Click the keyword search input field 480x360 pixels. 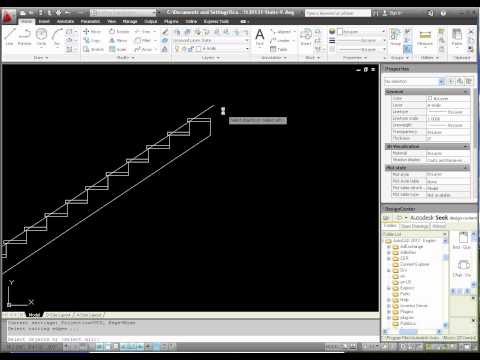[x=338, y=13]
